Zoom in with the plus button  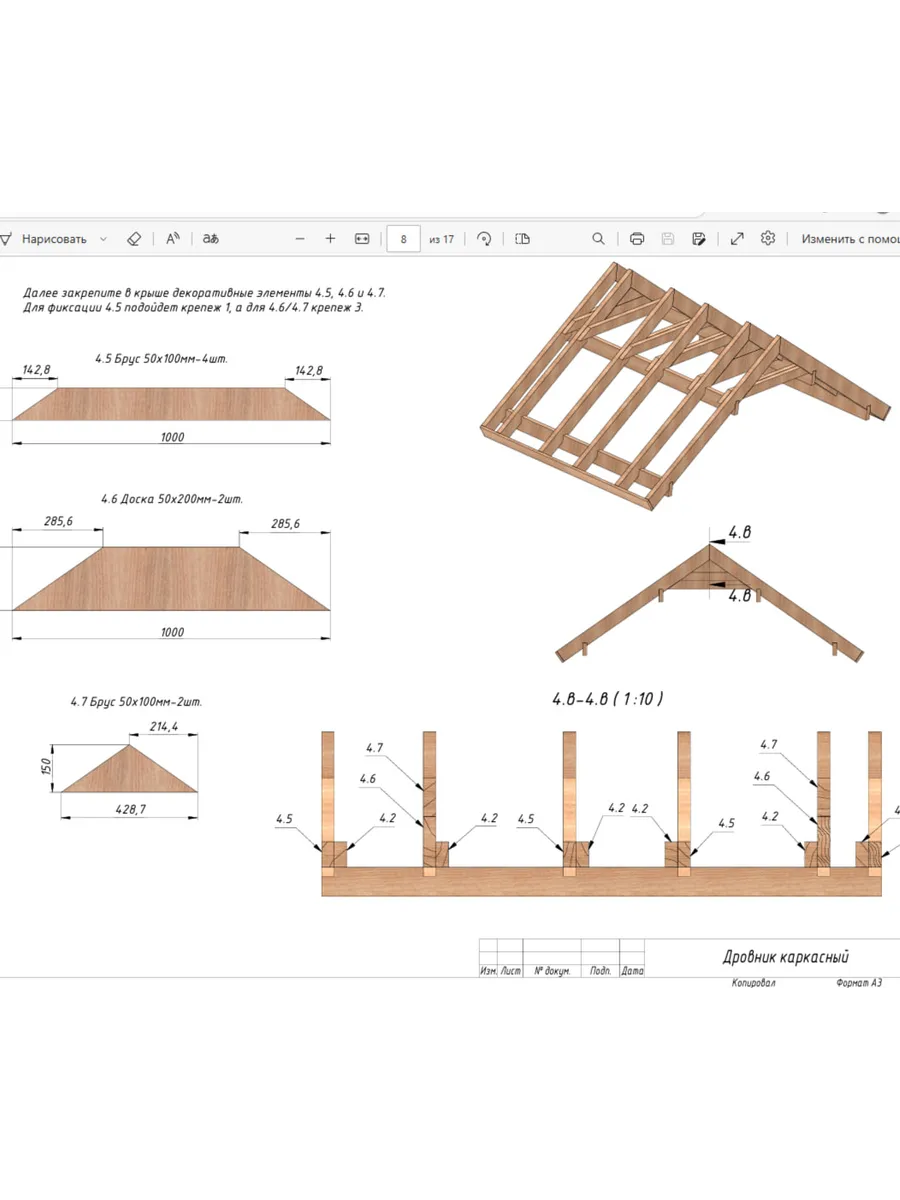click(330, 239)
